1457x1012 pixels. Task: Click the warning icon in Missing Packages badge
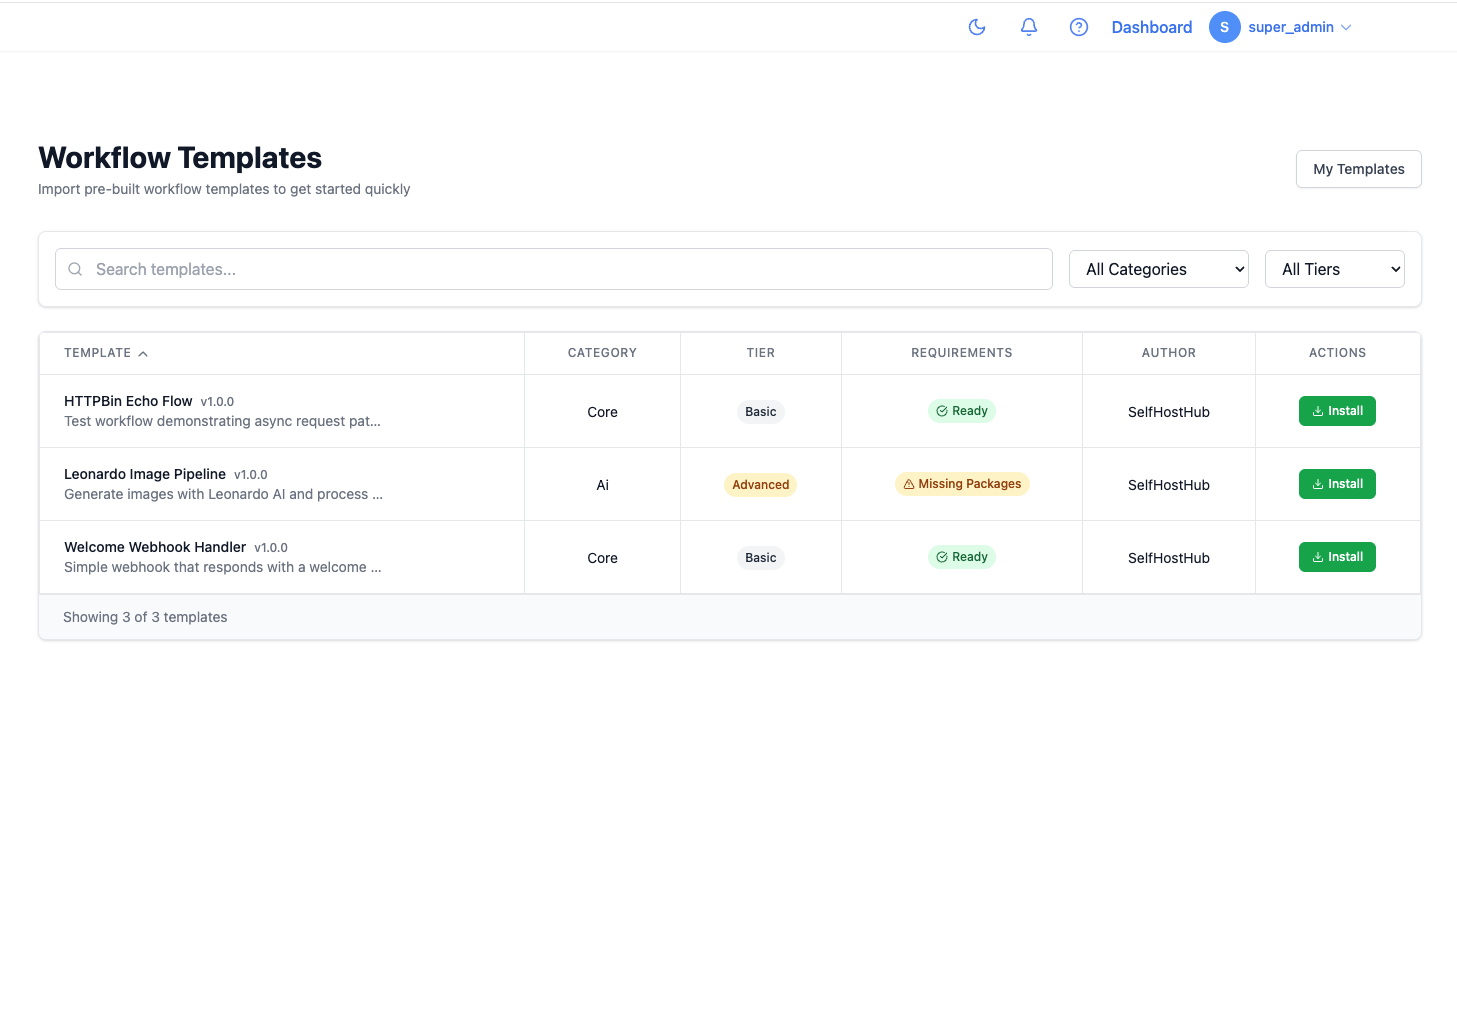pos(908,483)
